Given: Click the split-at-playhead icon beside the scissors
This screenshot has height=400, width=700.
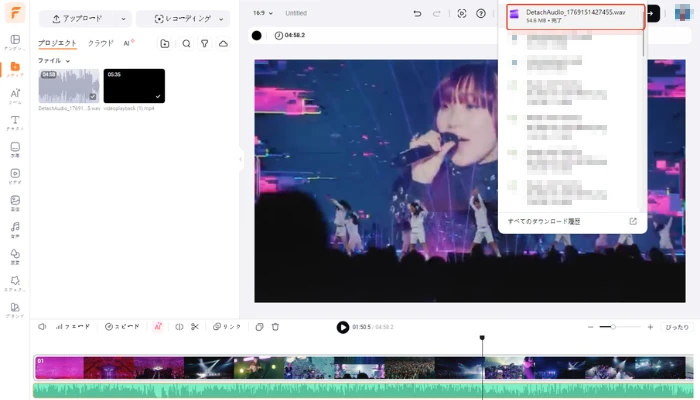Looking at the screenshot, I should [179, 327].
